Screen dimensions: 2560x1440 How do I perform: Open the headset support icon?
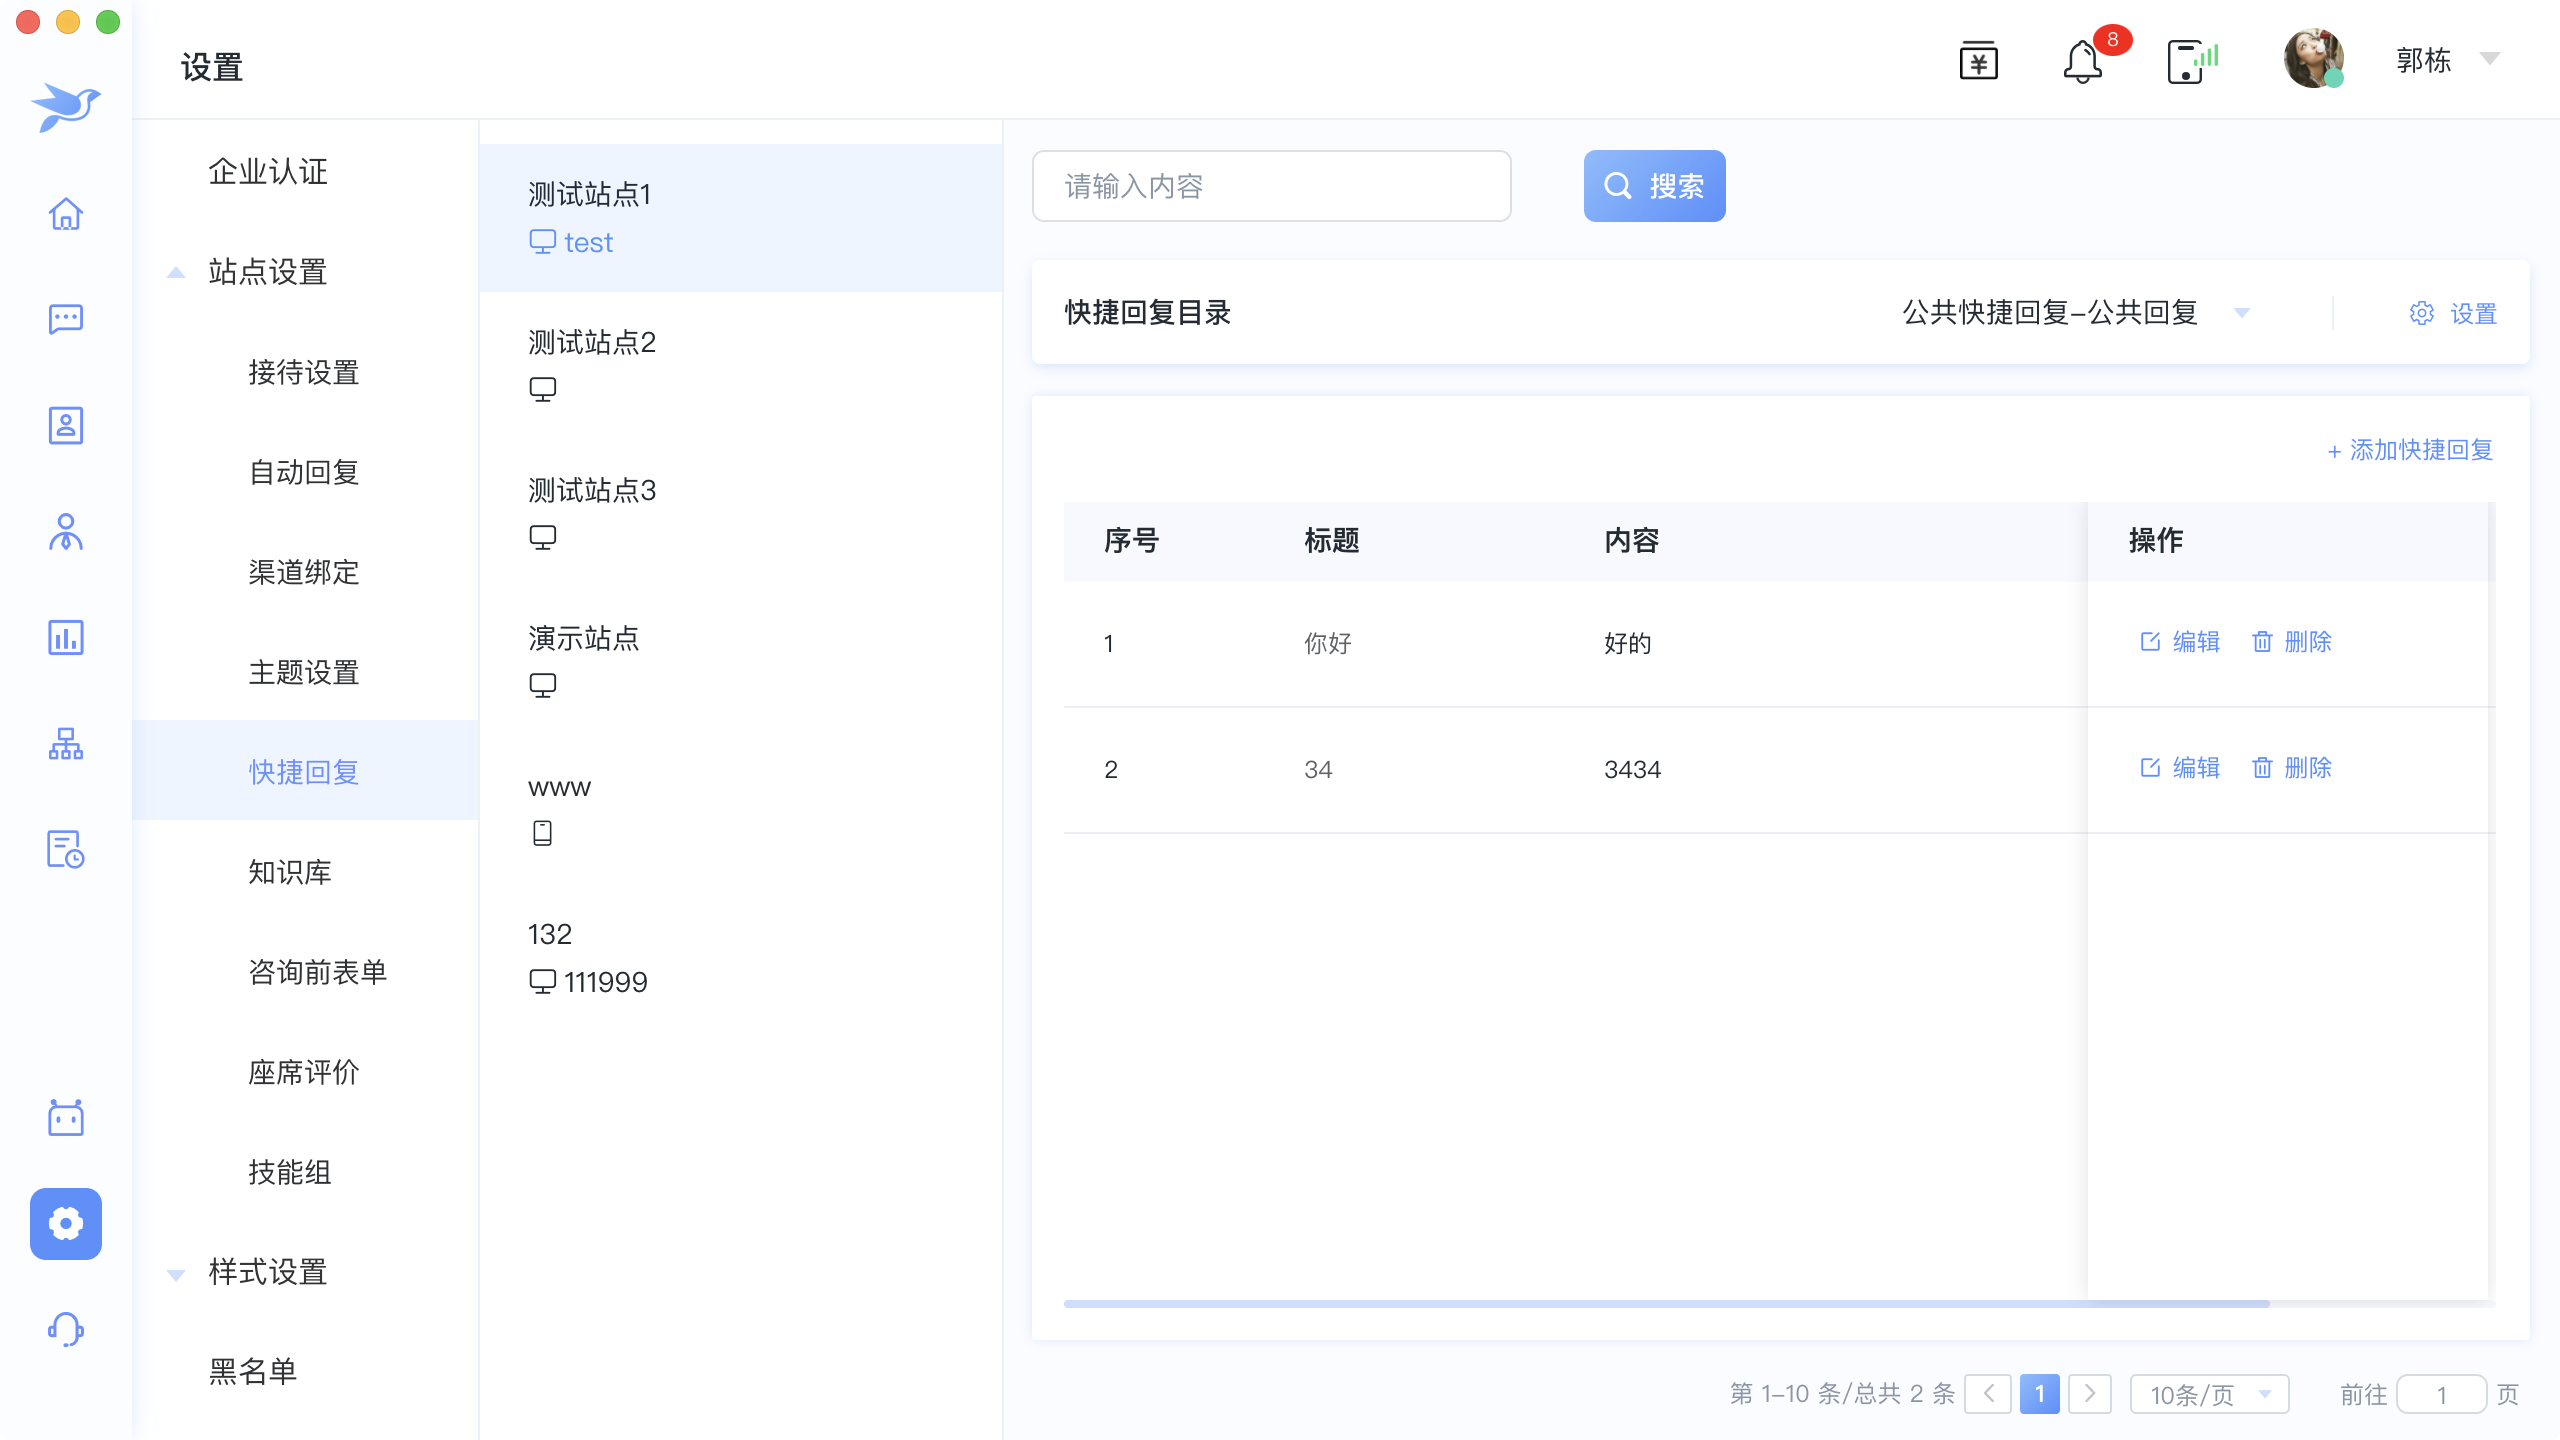point(66,1329)
